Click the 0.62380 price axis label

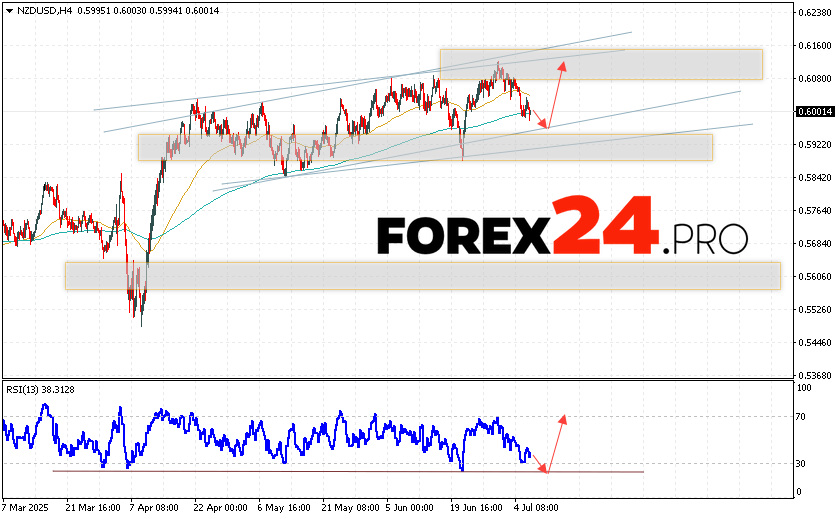814,12
